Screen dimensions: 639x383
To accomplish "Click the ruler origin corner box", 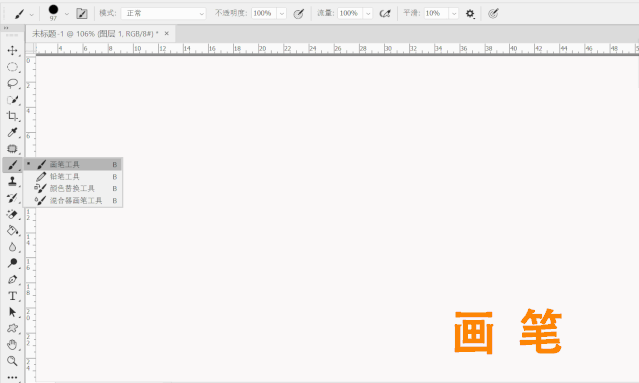I will coord(30,48).
